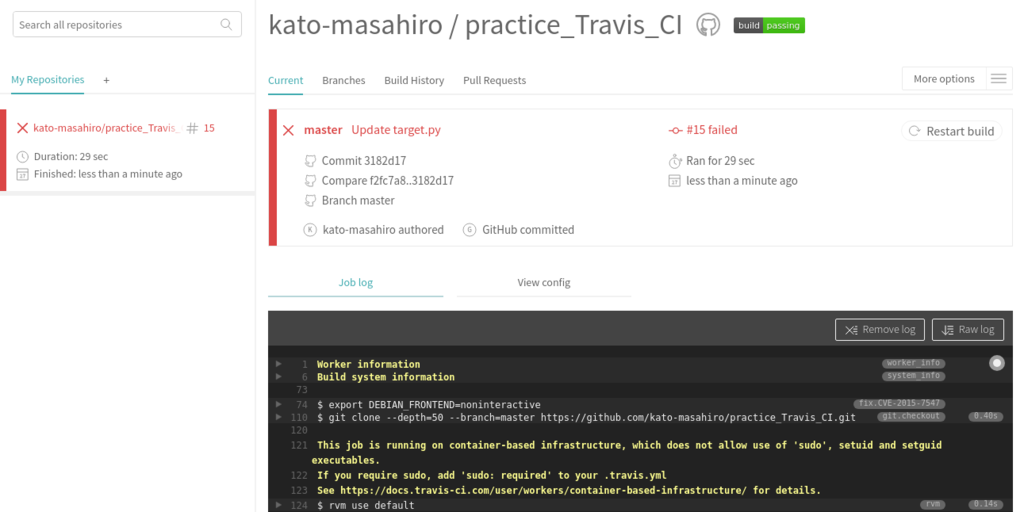Click the 0.14s duration tag

tap(985, 504)
